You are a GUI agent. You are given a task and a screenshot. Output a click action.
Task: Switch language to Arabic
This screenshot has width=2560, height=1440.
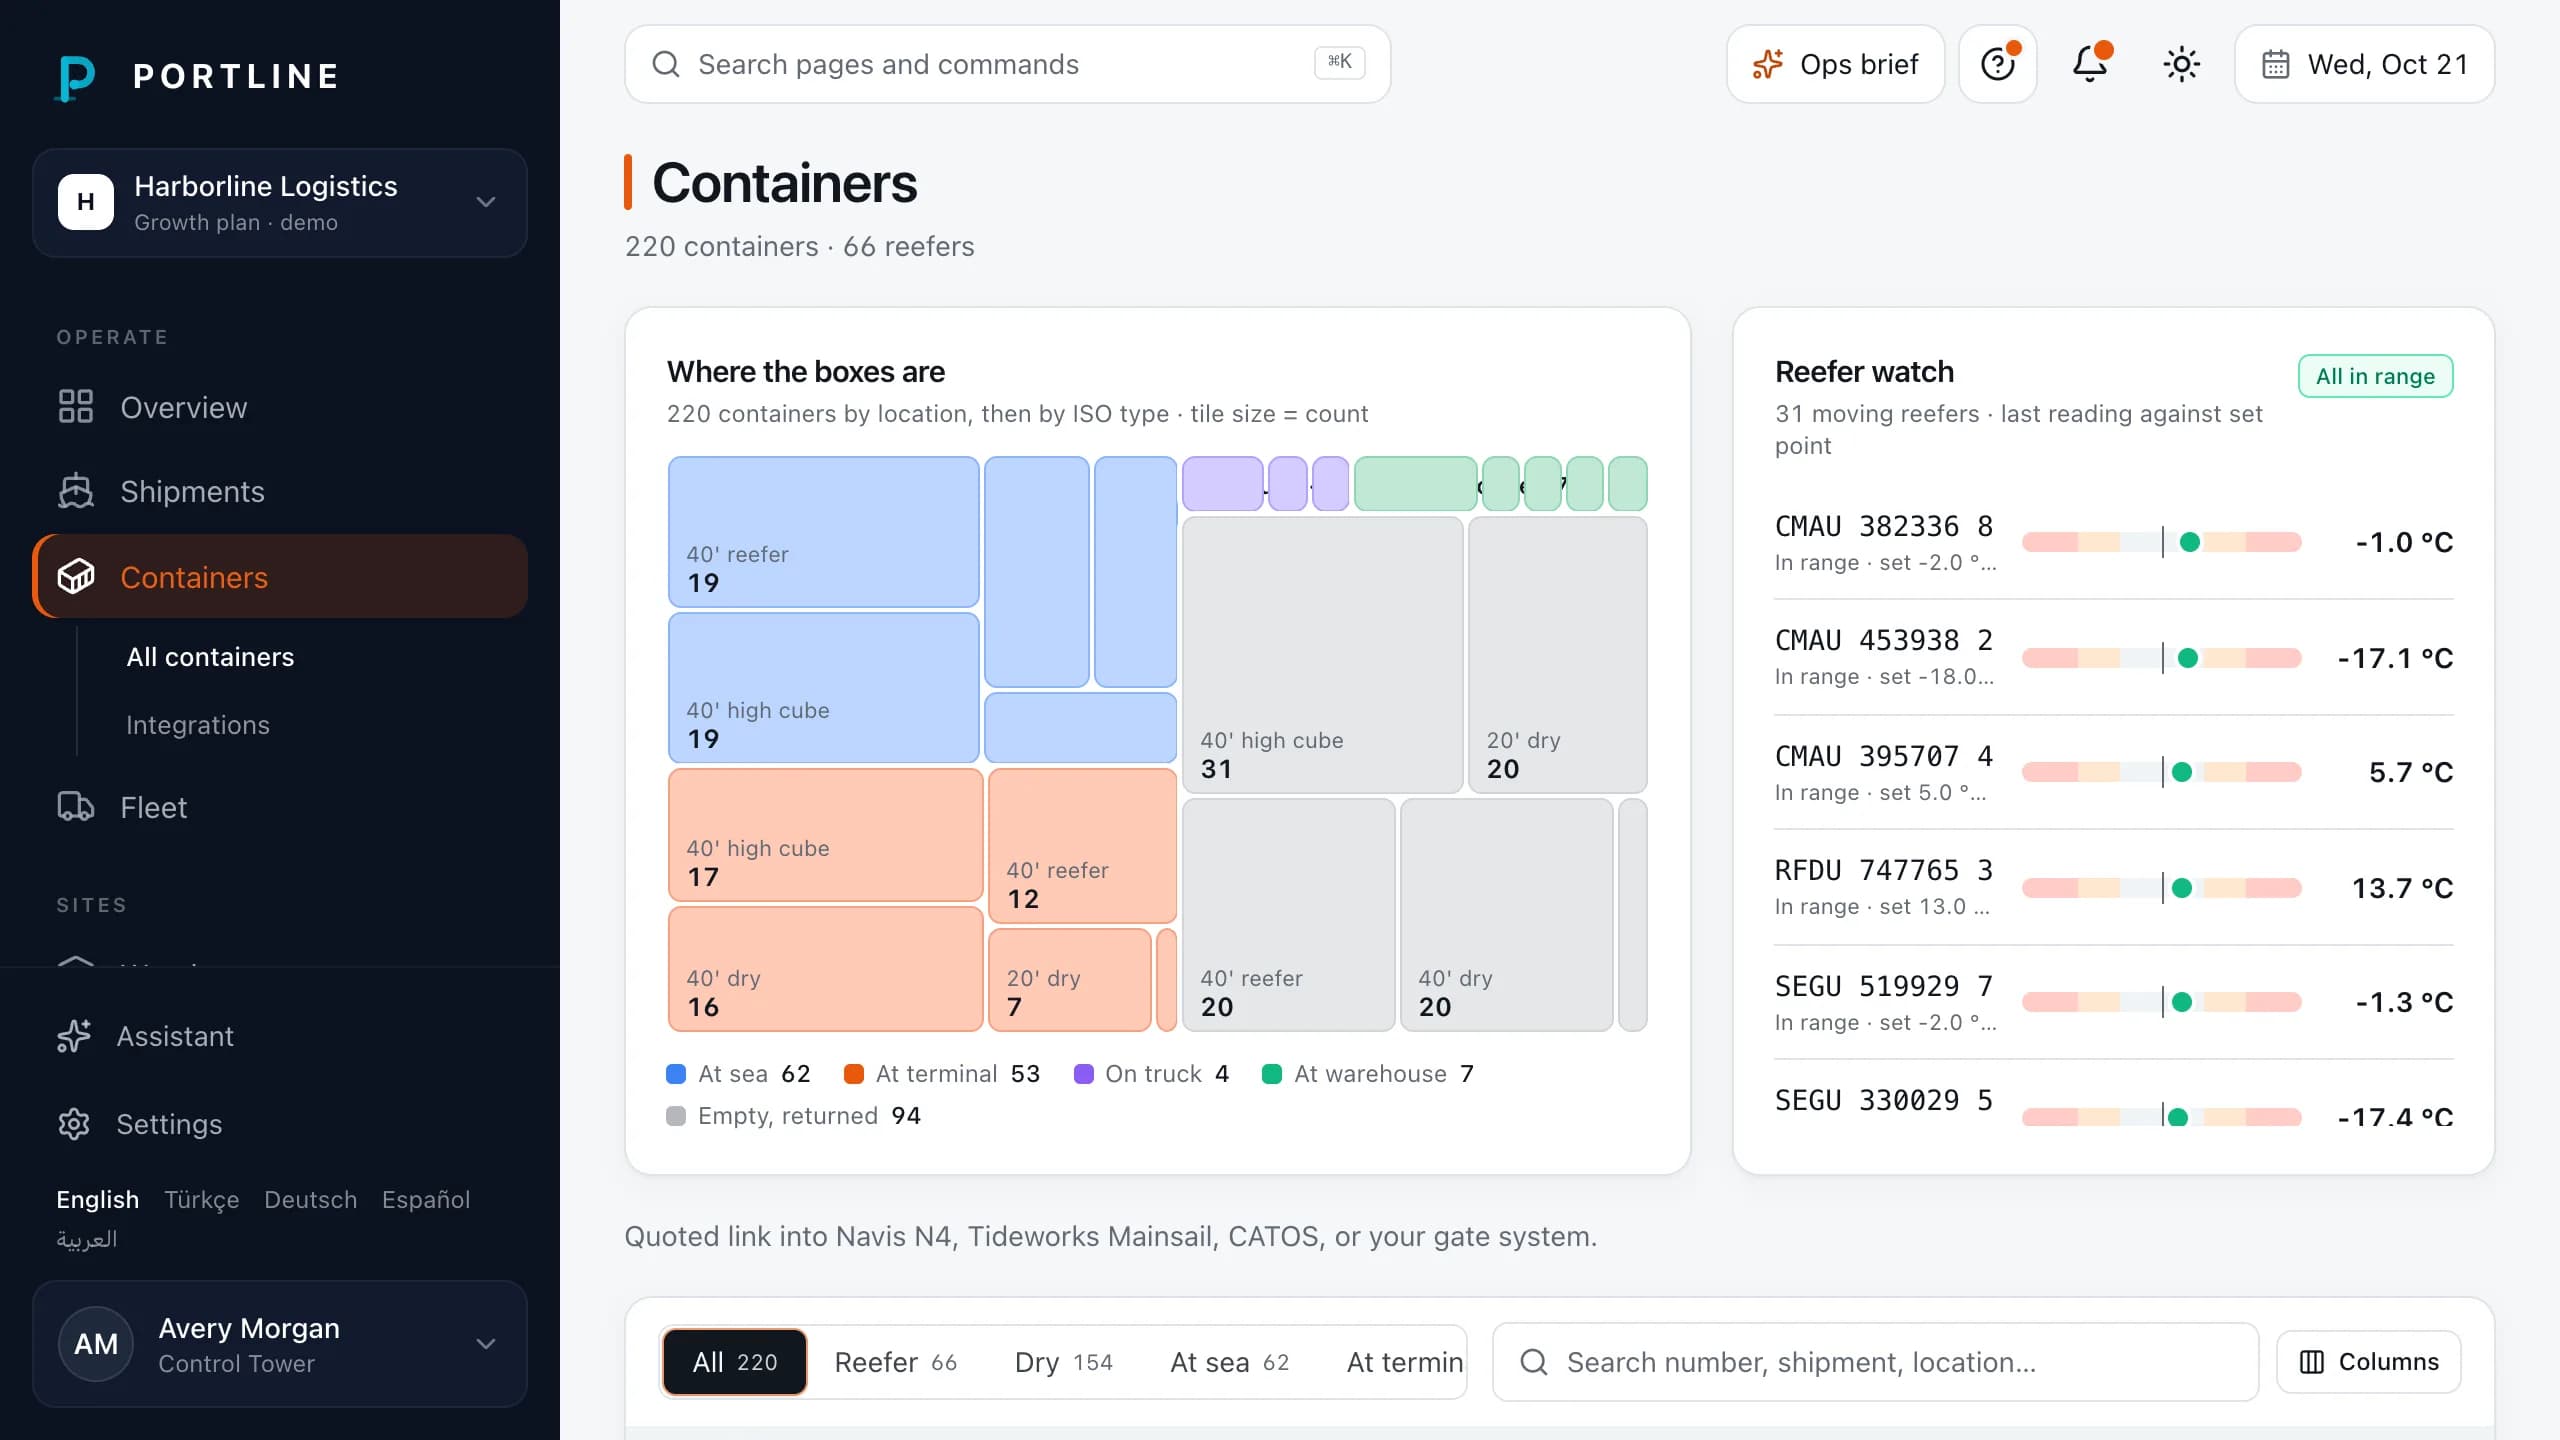coord(87,1239)
